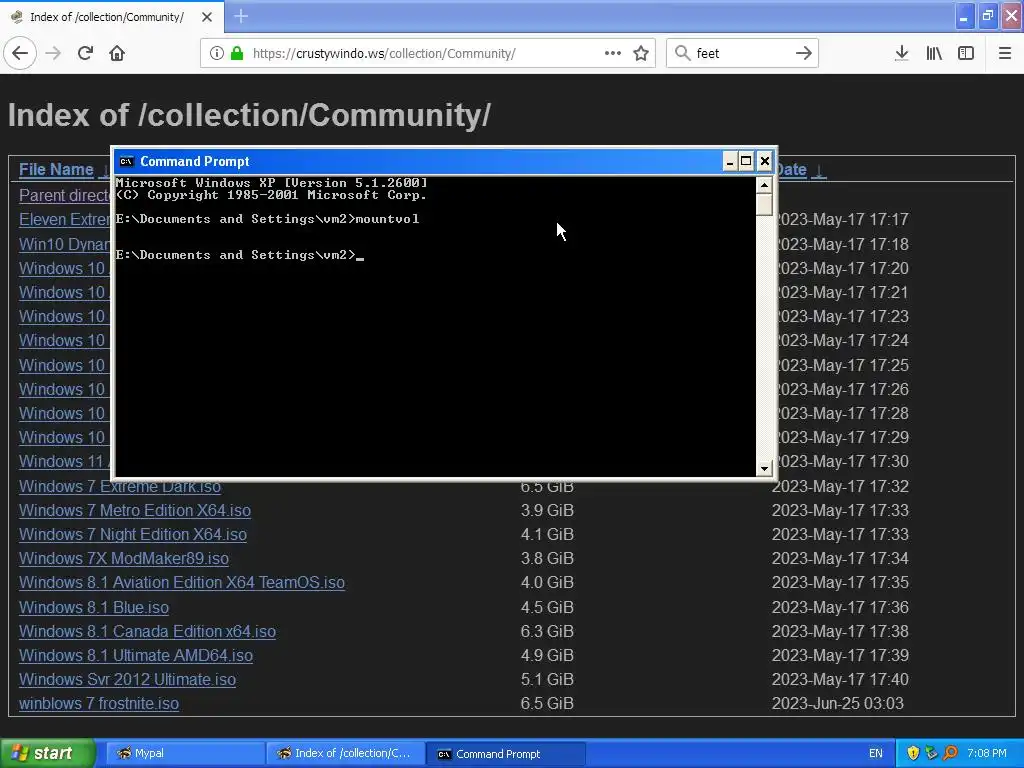Click the forward navigation arrow
The height and width of the screenshot is (768, 1024).
point(53,53)
